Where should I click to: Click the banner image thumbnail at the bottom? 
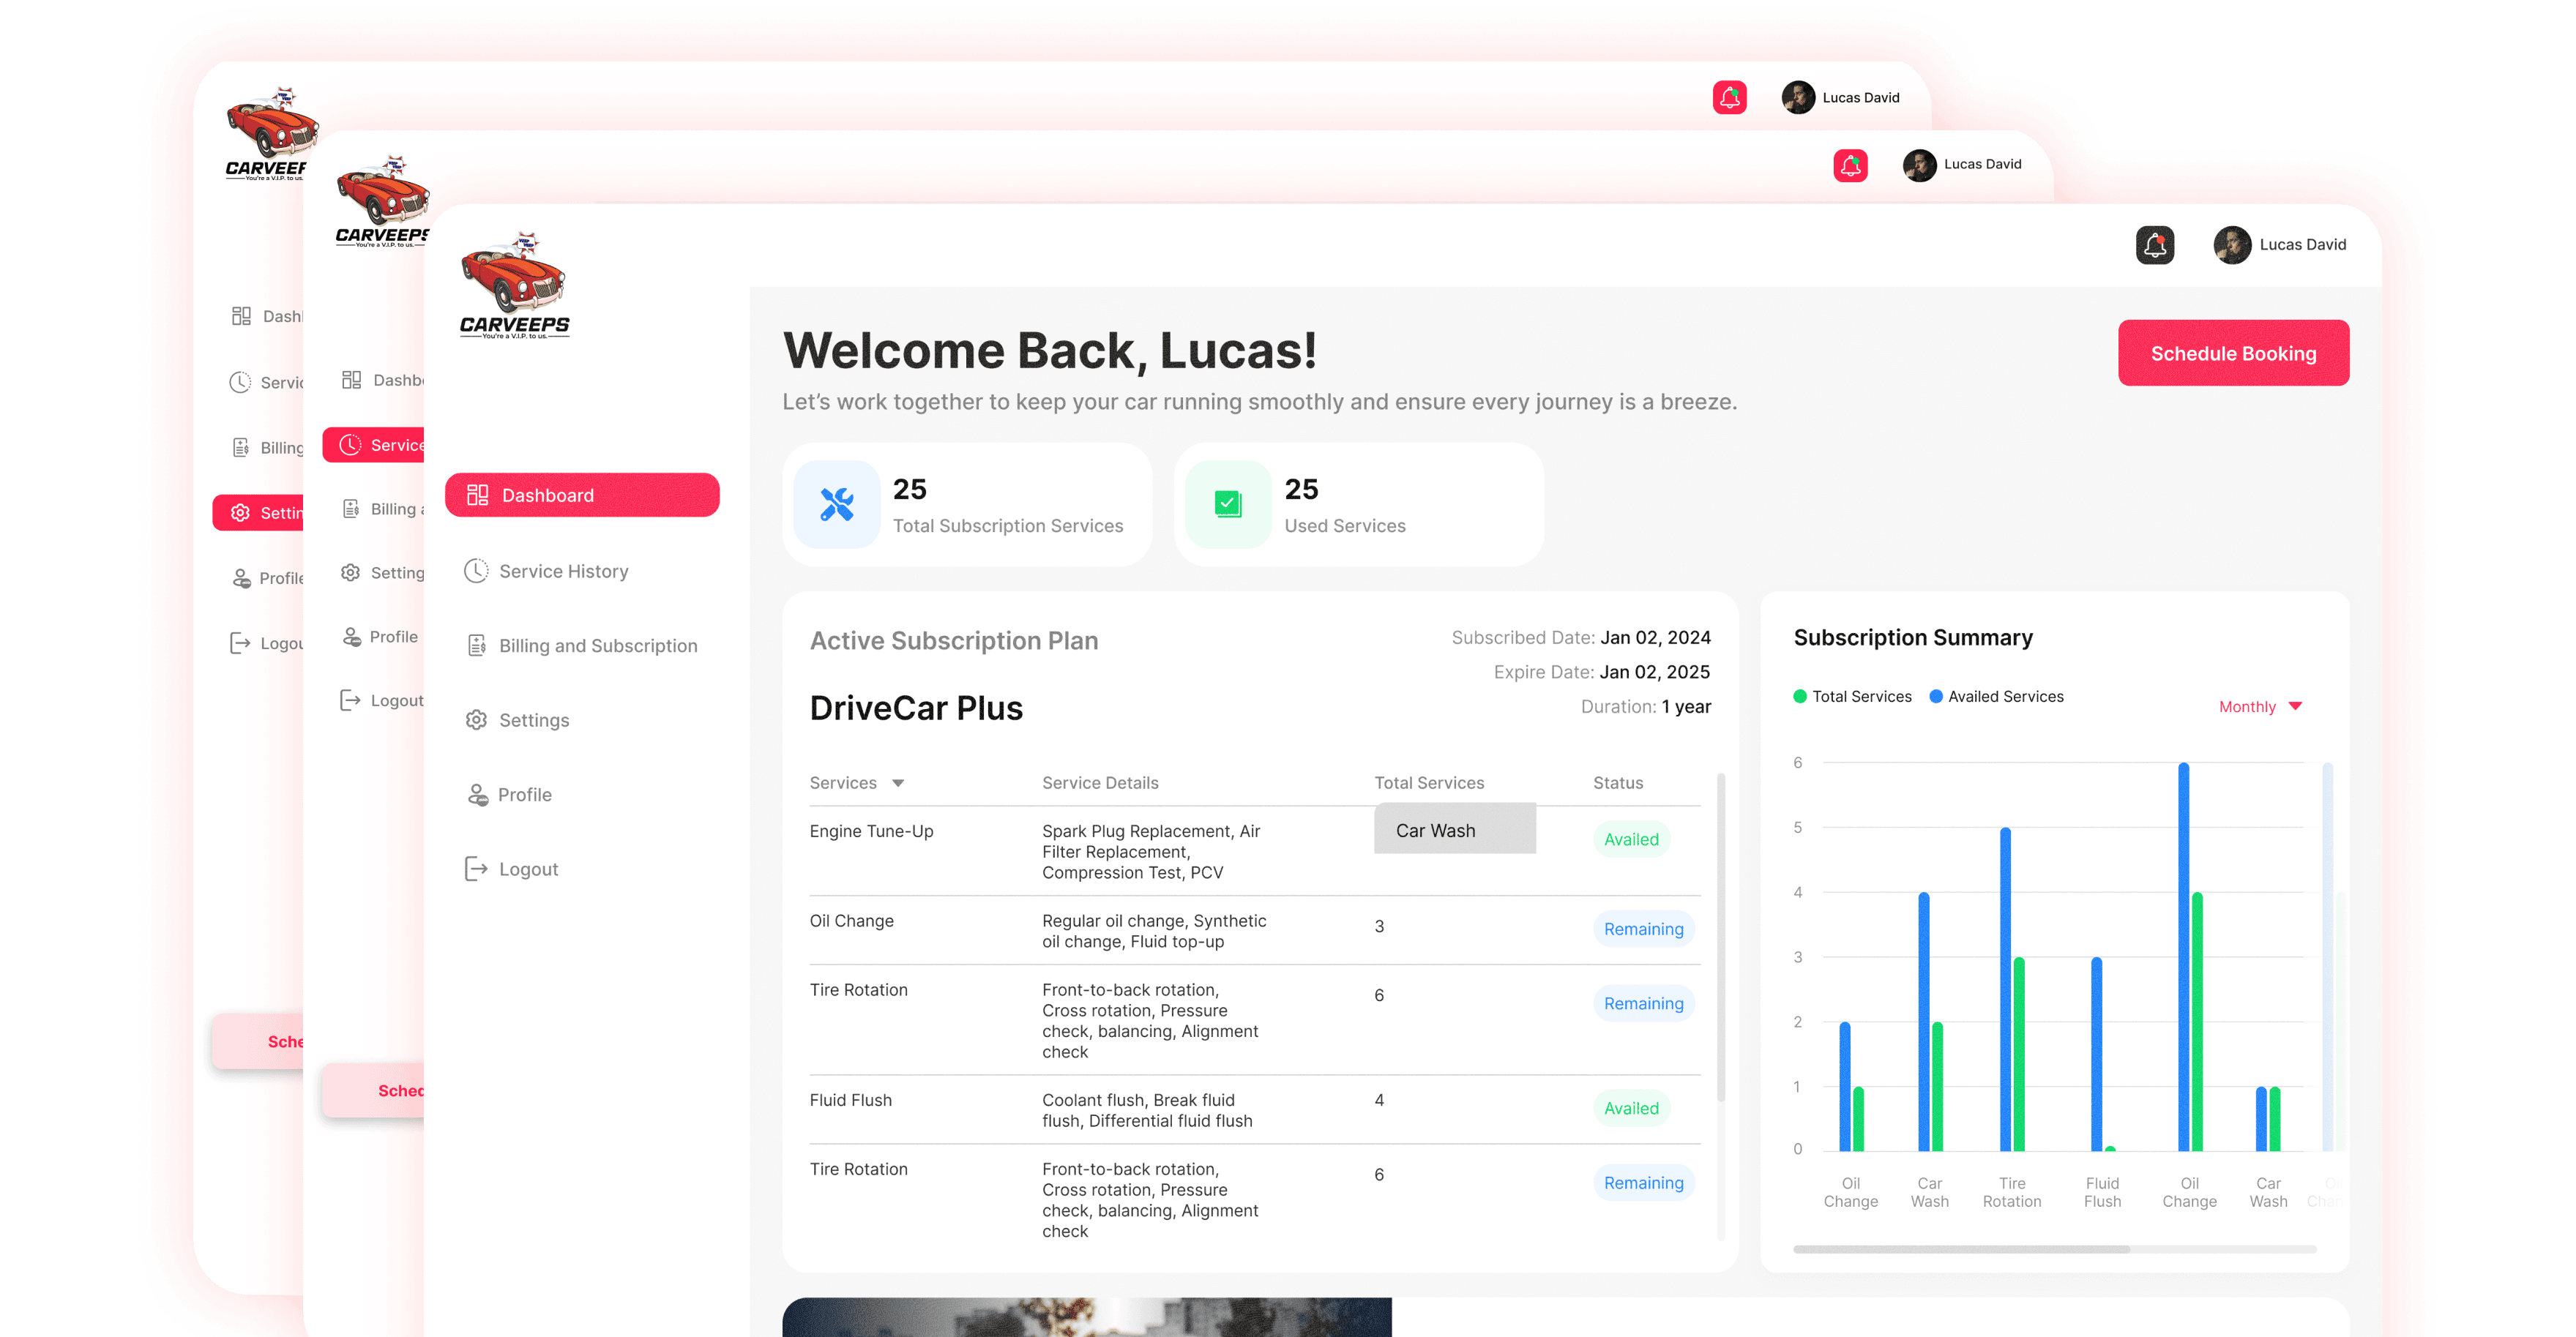(x=1087, y=1317)
